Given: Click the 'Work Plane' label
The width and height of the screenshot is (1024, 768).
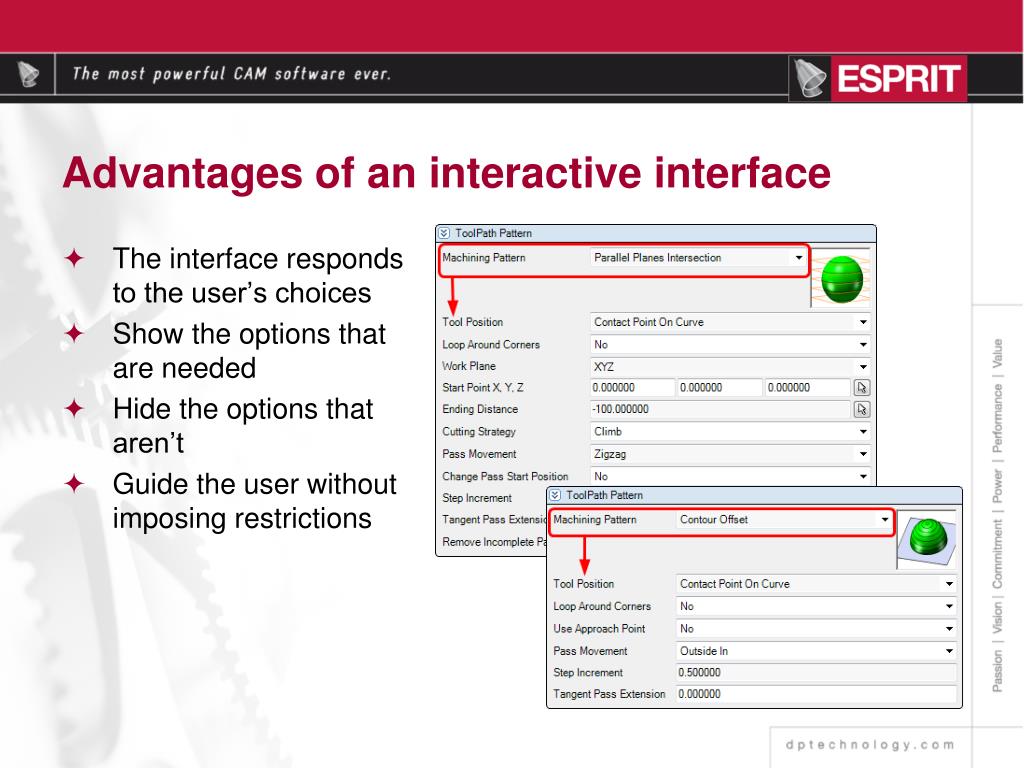Looking at the screenshot, I should [x=469, y=366].
